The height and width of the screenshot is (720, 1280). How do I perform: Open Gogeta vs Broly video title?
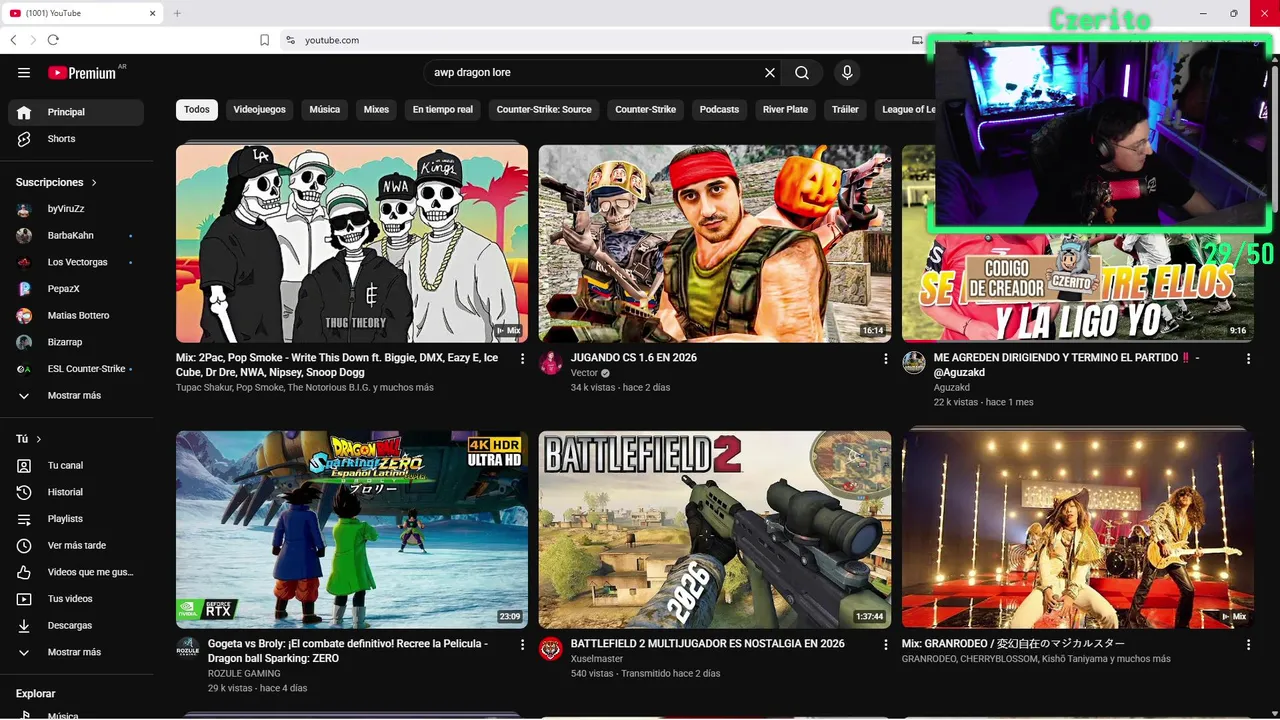(348, 651)
